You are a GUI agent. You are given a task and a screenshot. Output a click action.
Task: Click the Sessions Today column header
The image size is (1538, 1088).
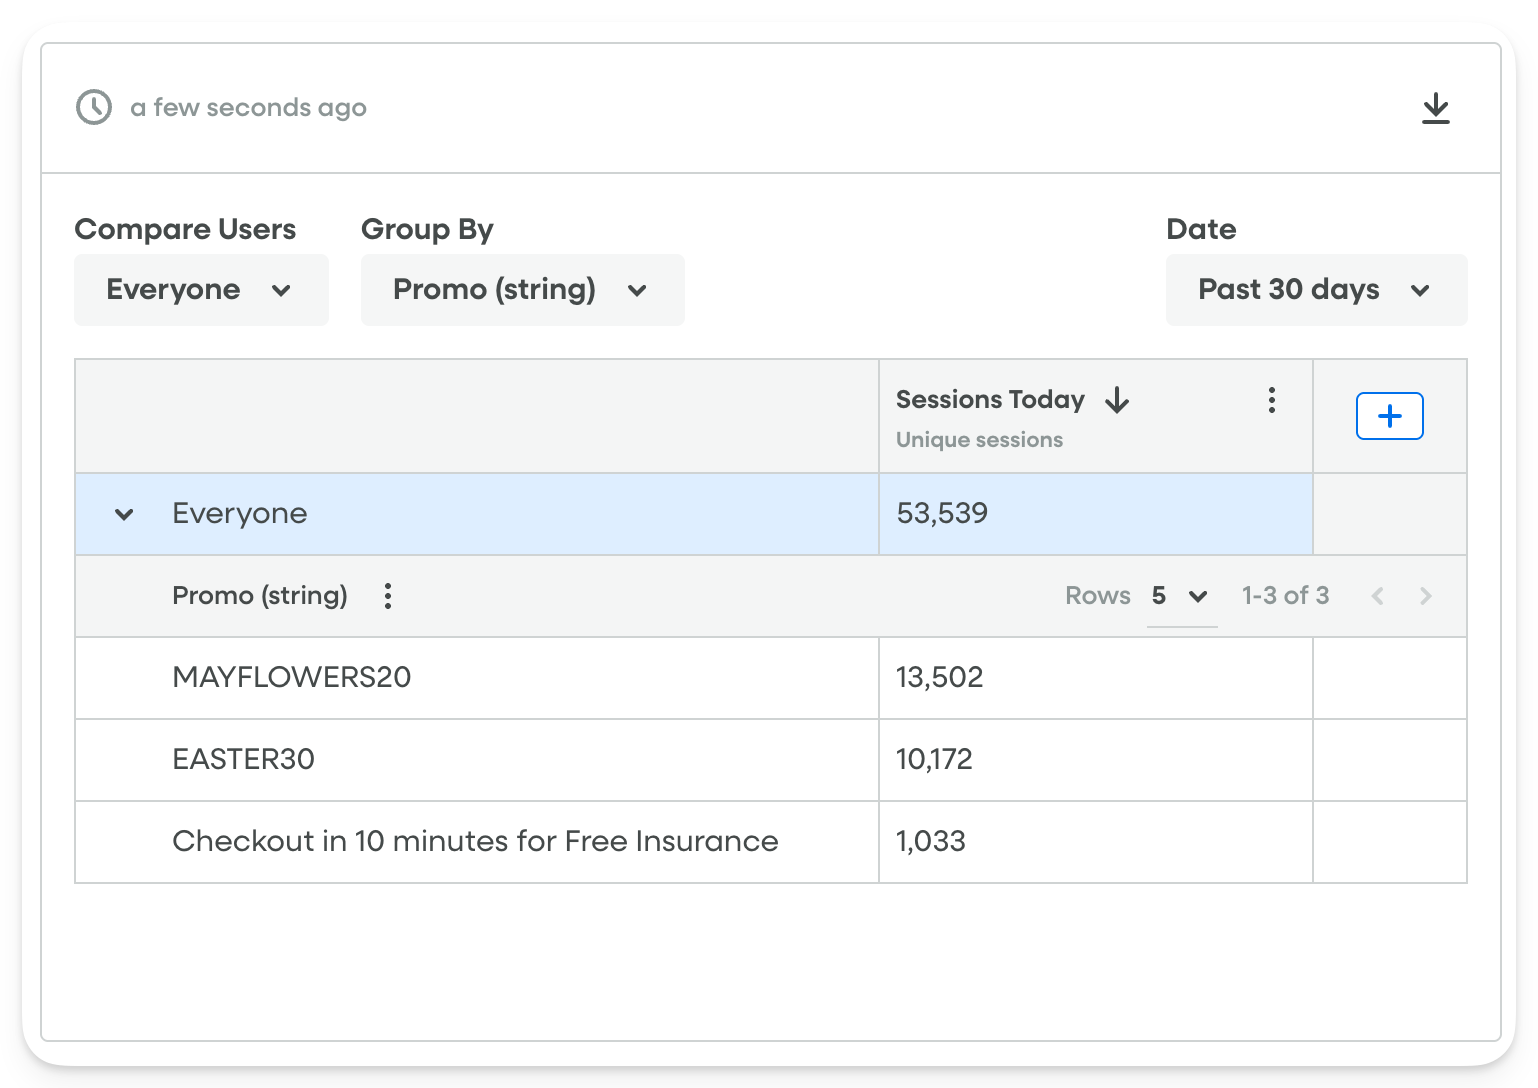point(990,399)
